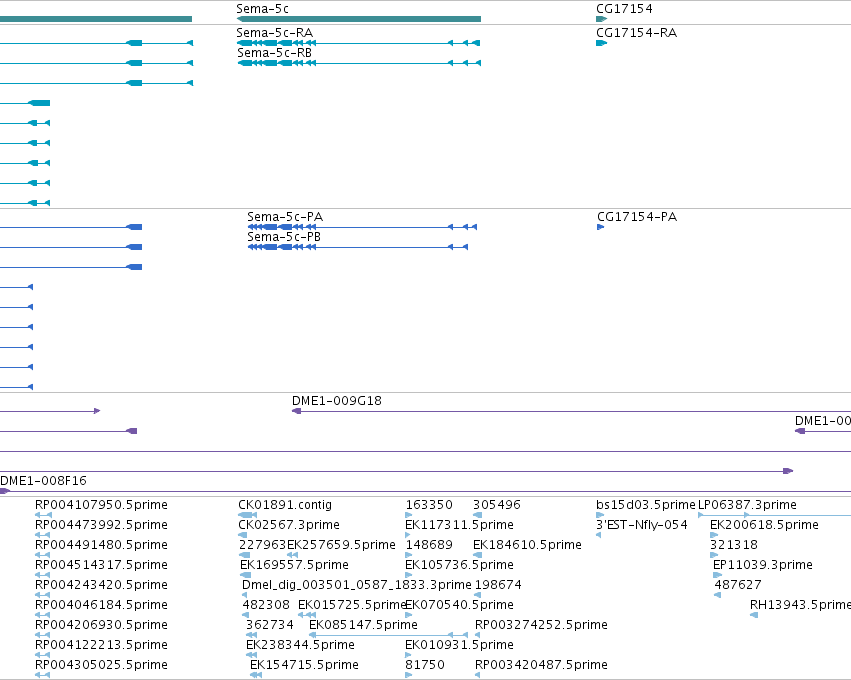Select EK184610.5prime EST label
Viewport: 851px width, 680px height.
point(527,545)
